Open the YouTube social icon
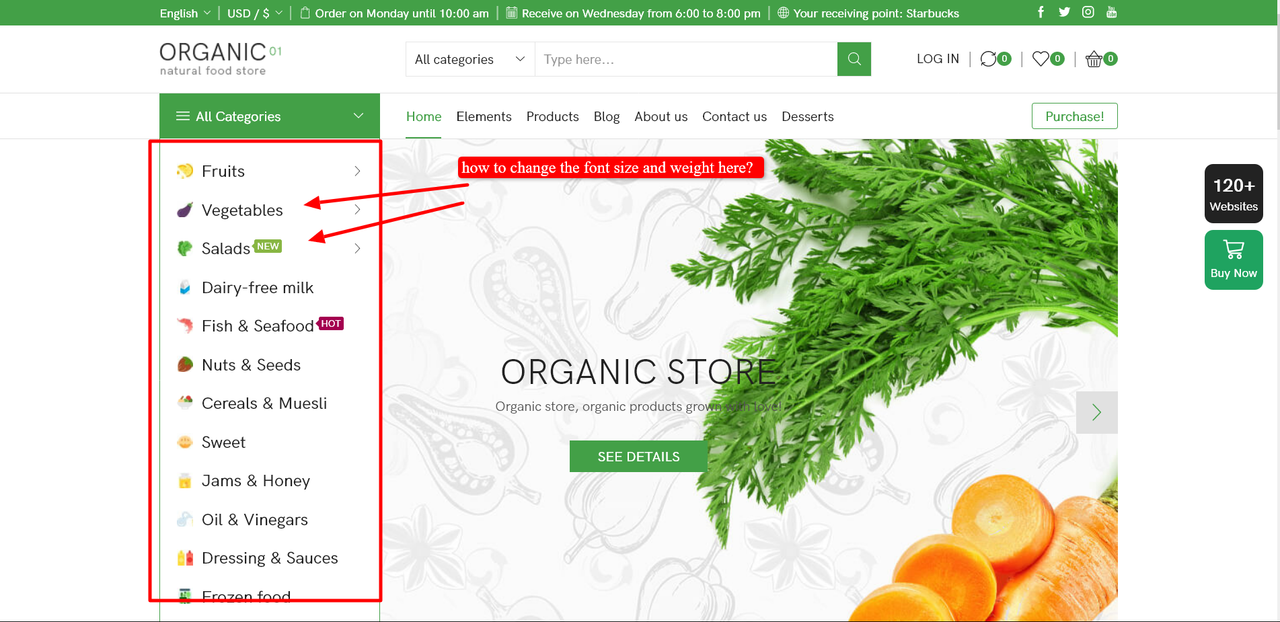This screenshot has height=622, width=1280. (x=1111, y=12)
